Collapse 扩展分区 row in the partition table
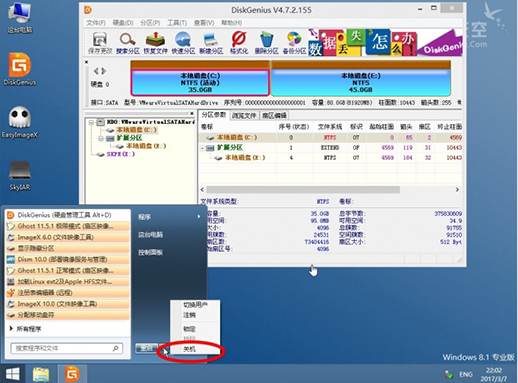The image size is (518, 383). click(x=202, y=148)
